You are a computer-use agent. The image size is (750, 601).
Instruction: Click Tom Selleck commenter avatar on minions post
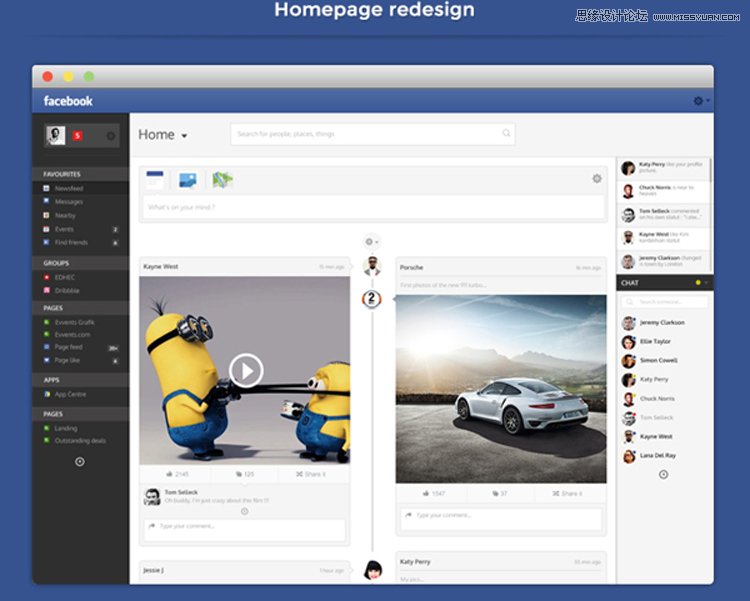[153, 496]
